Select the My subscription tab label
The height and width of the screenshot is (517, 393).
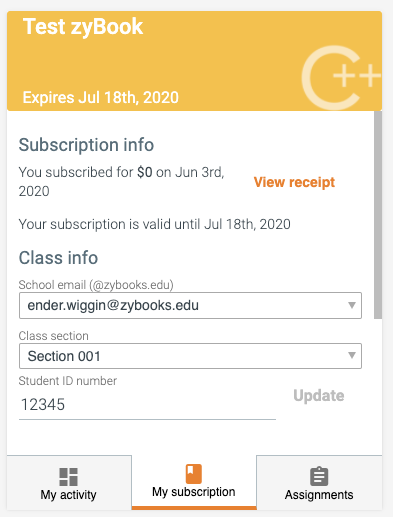point(194,492)
